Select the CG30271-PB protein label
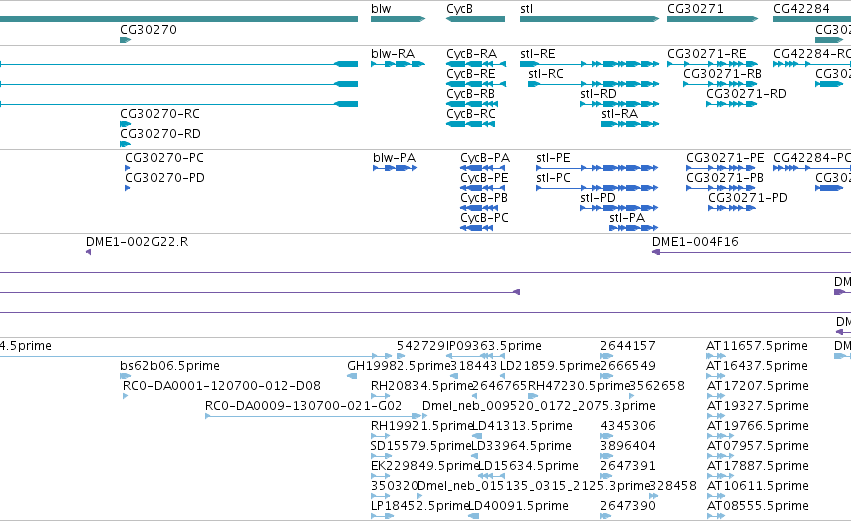Viewport: 851px width, 521px height. [x=725, y=179]
